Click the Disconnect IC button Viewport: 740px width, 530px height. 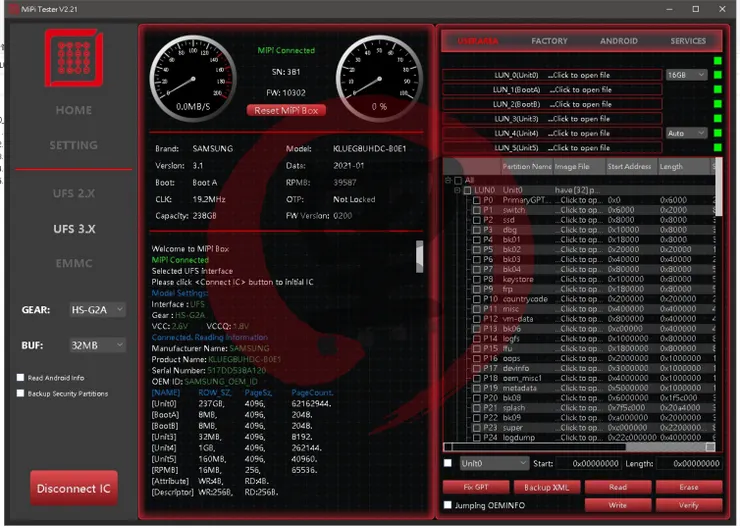coord(74,488)
